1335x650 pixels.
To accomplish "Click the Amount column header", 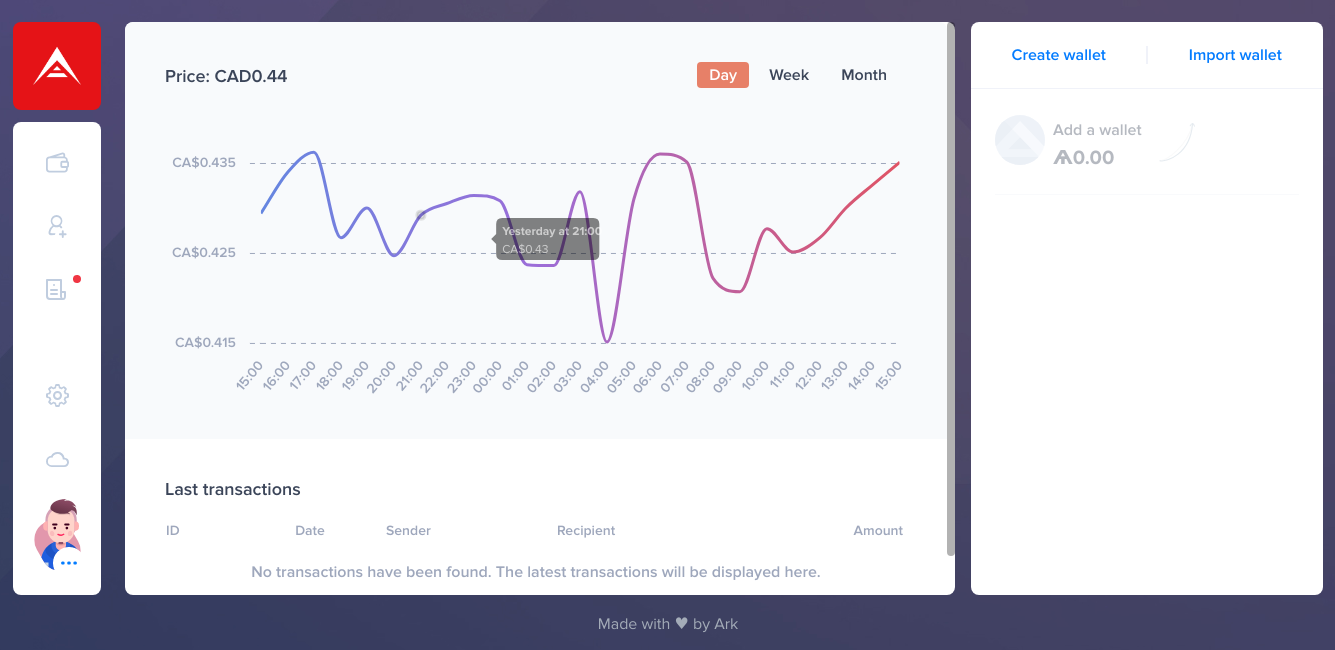I will pyautogui.click(x=878, y=531).
